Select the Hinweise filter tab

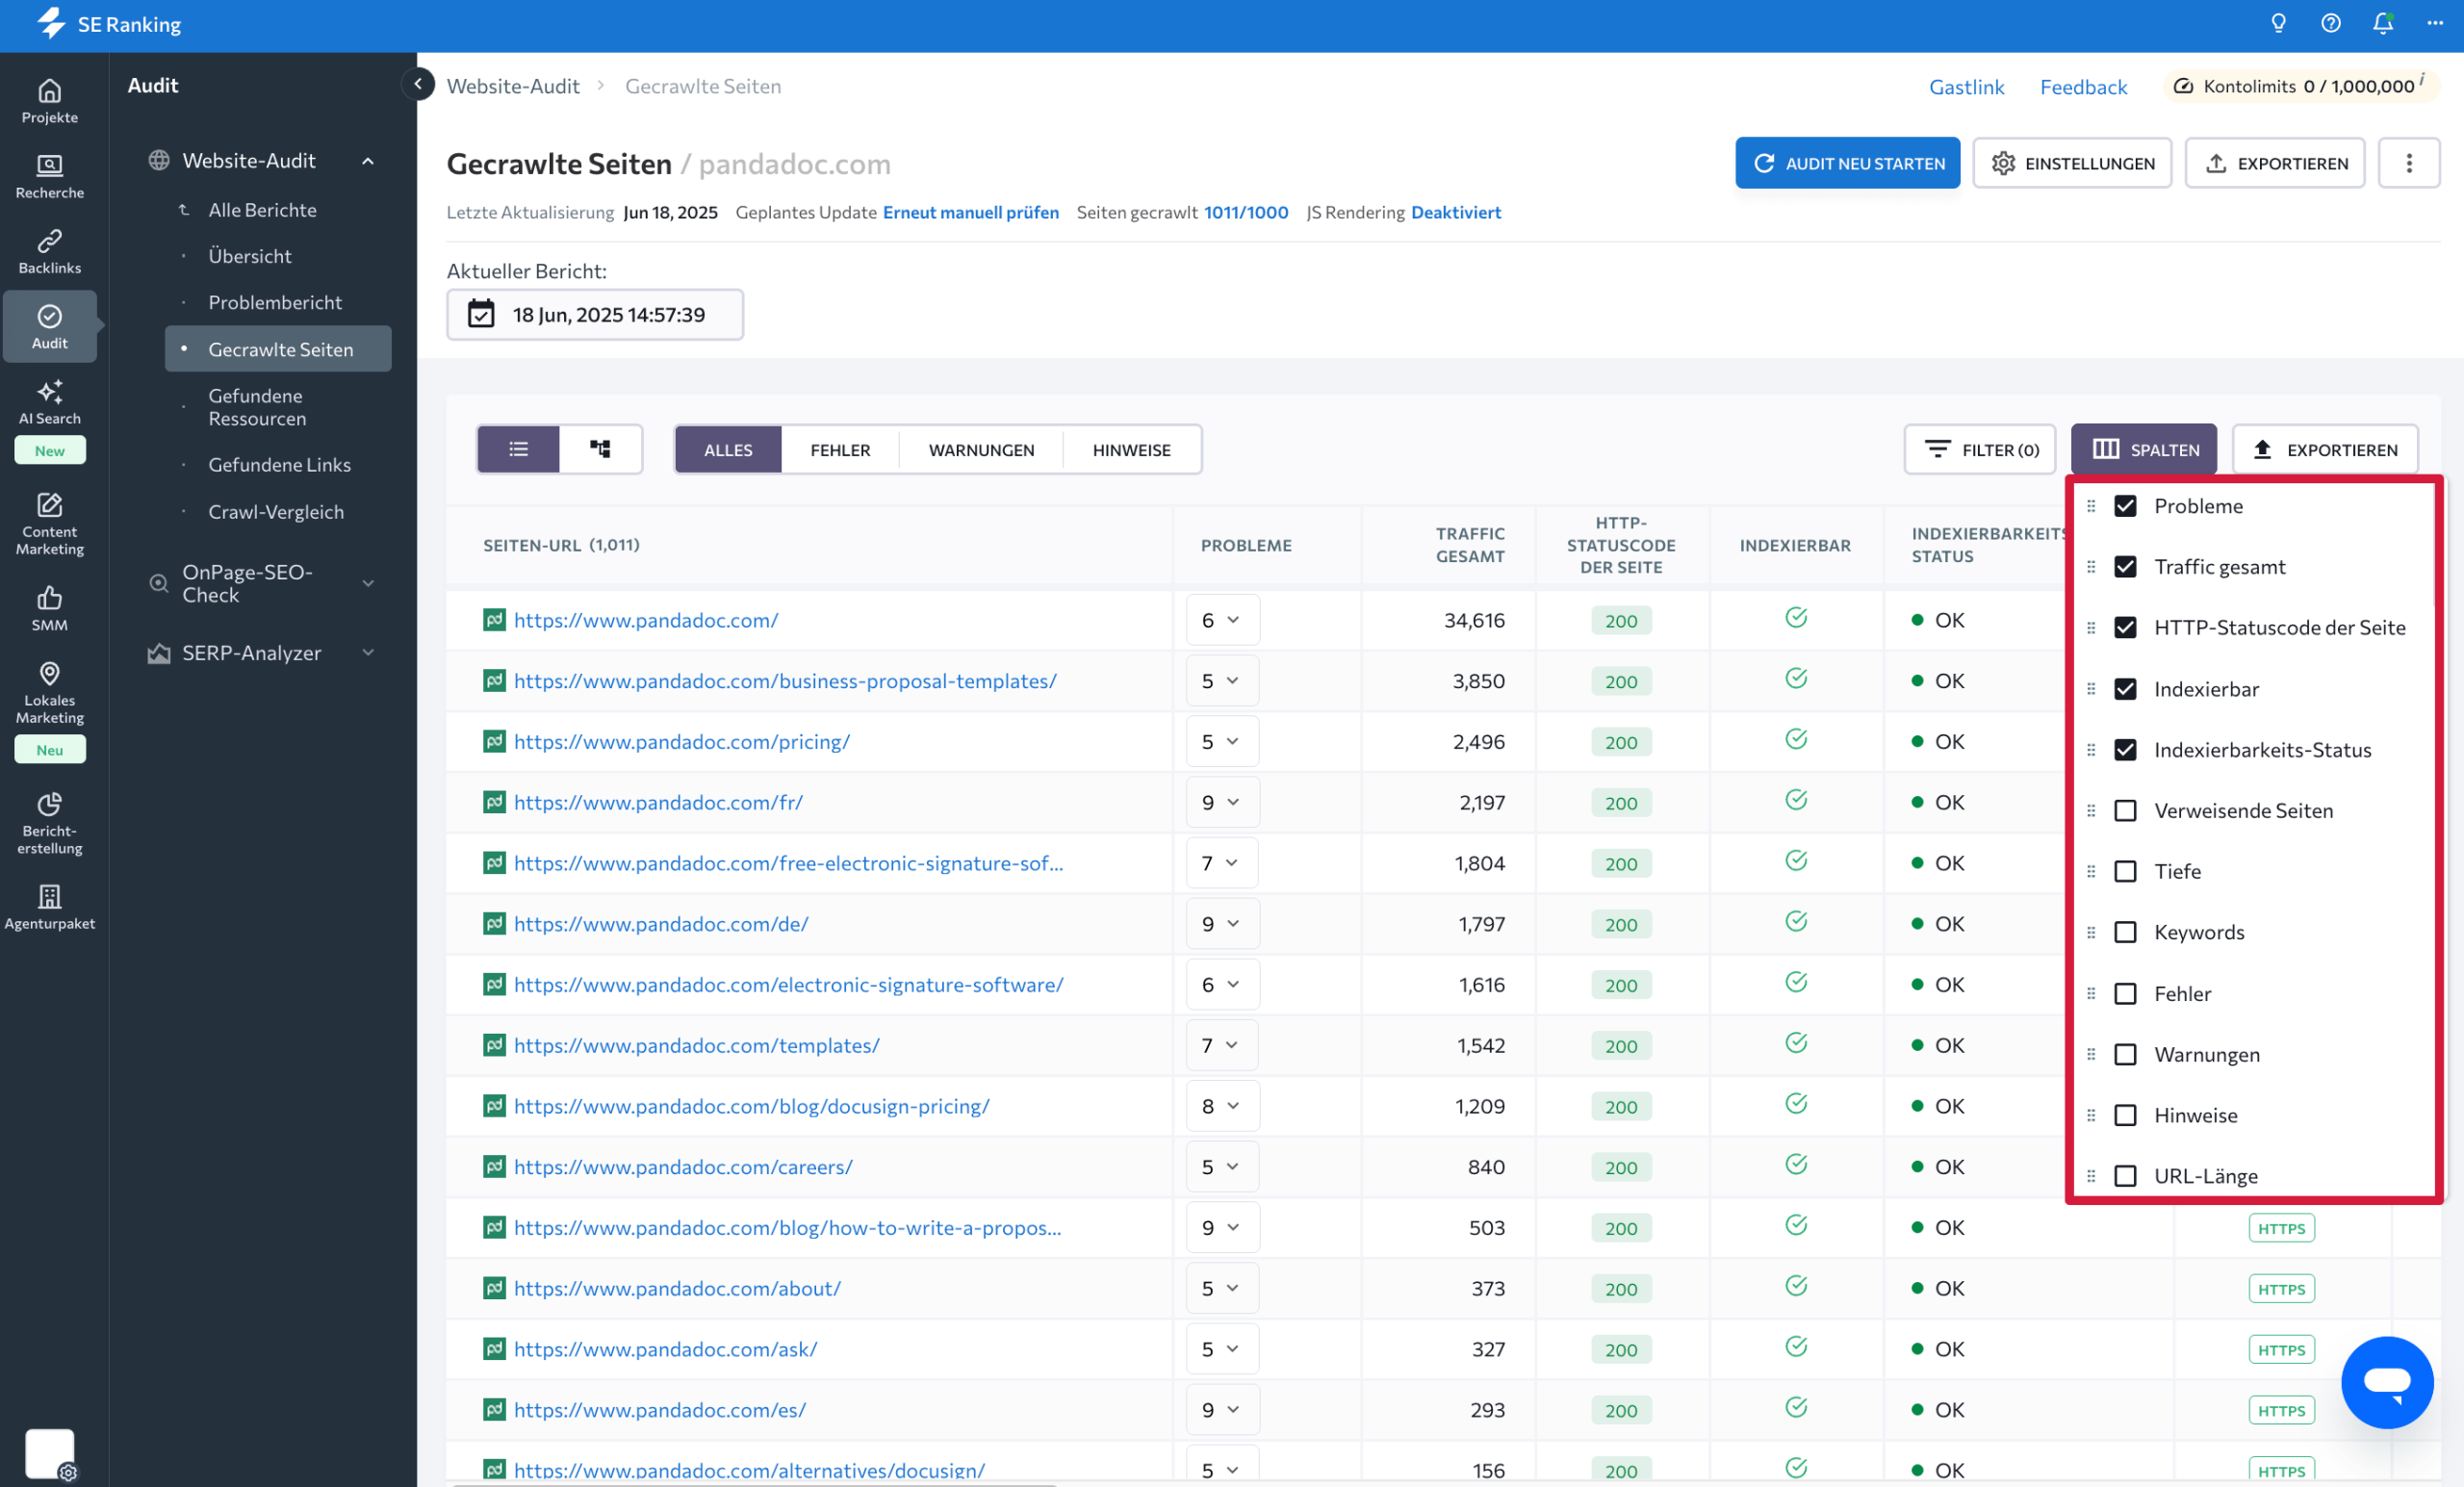(1131, 449)
